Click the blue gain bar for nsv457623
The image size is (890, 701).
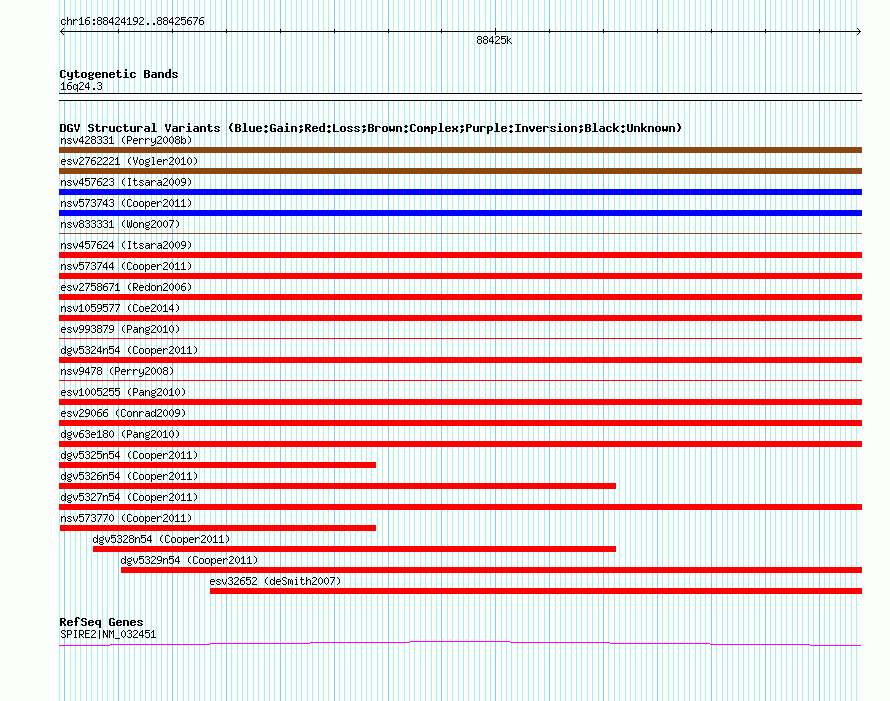[460, 192]
